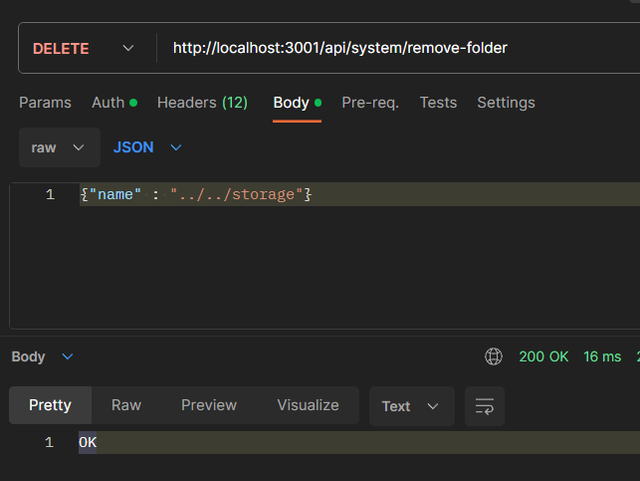Expand the raw body type dropdown

tap(59, 147)
